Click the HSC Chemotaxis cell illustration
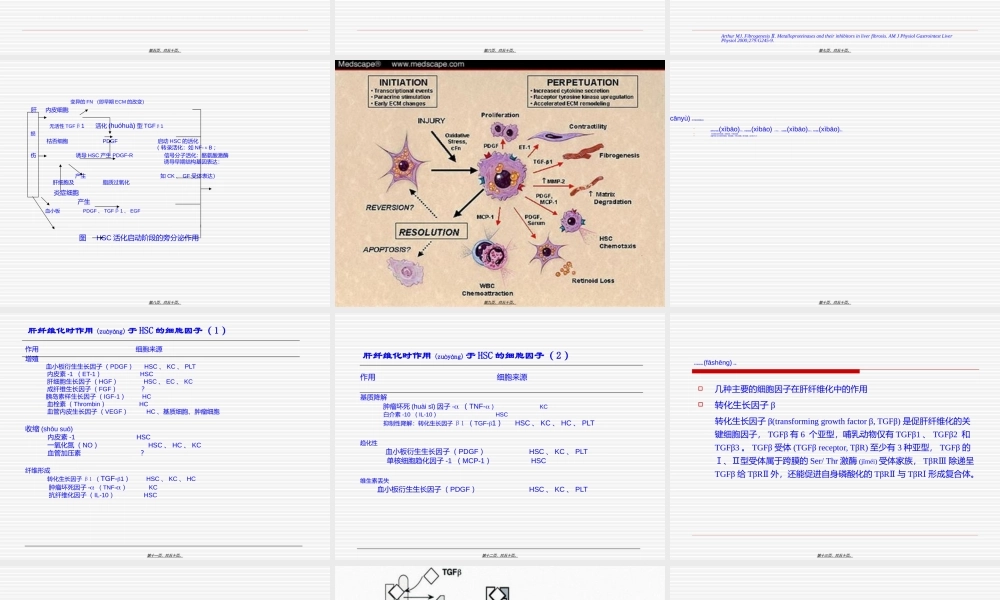This screenshot has height=600, width=1000. 575,225
